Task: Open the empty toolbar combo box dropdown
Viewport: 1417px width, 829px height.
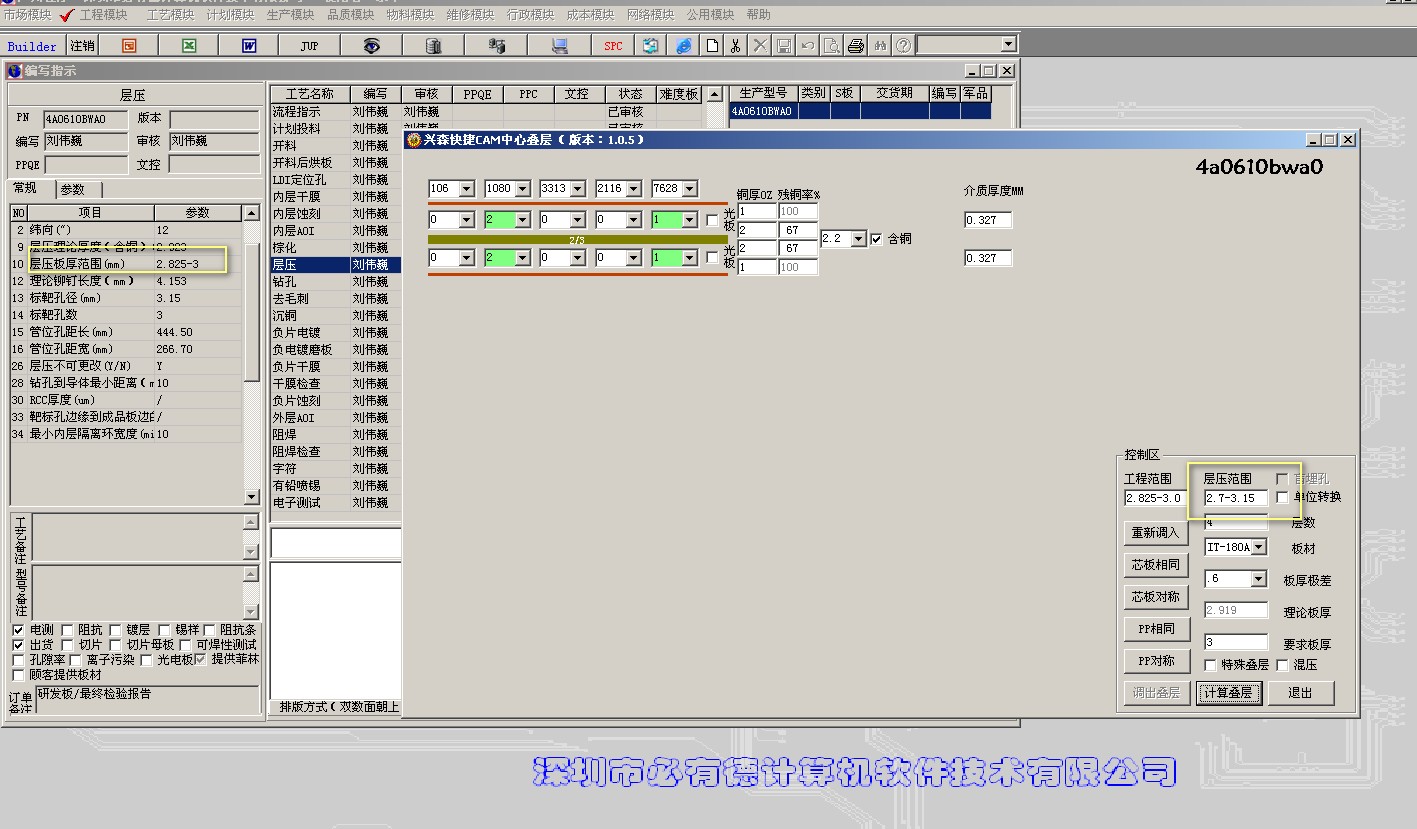Action: (x=1008, y=45)
